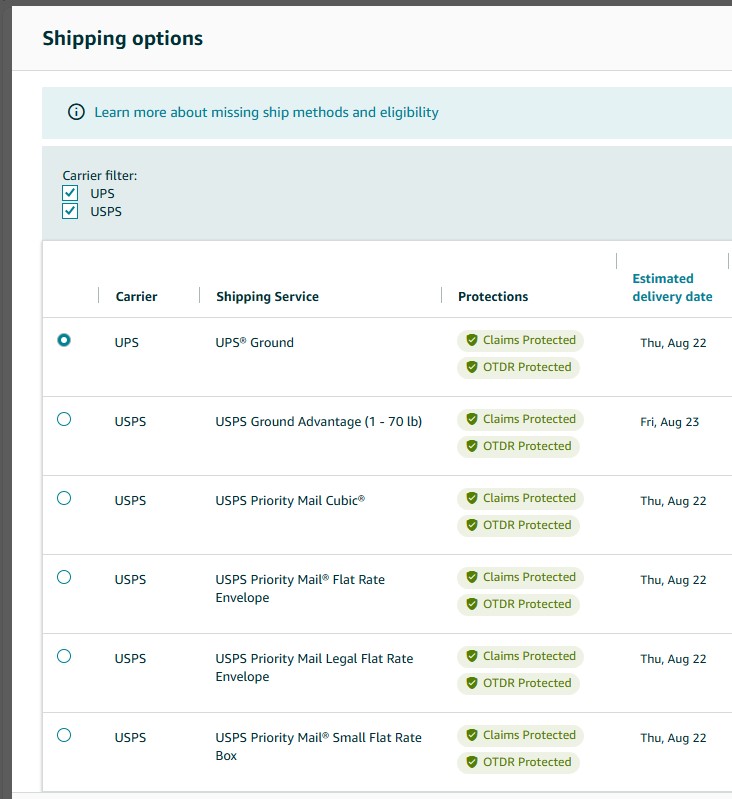
Task: Click Claims Protected badge in UPS Ground row
Action: [x=520, y=340]
